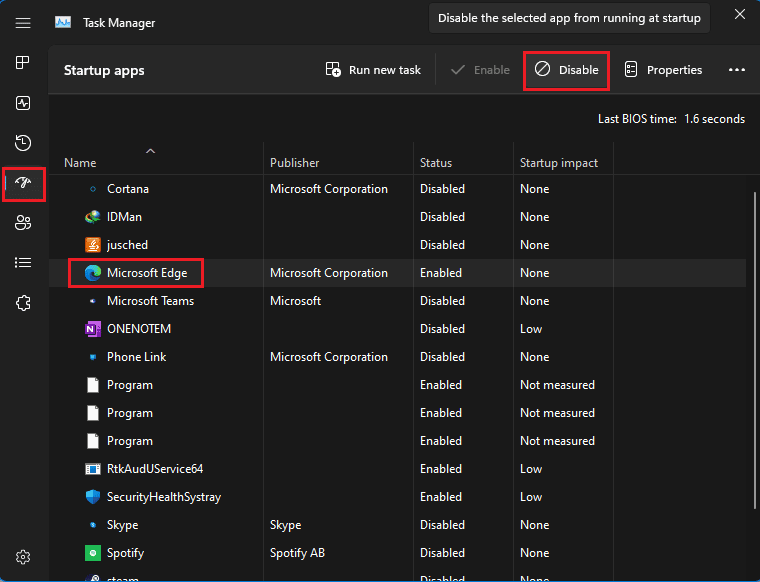Click the Microsoft Edge icon in the list

coord(93,273)
